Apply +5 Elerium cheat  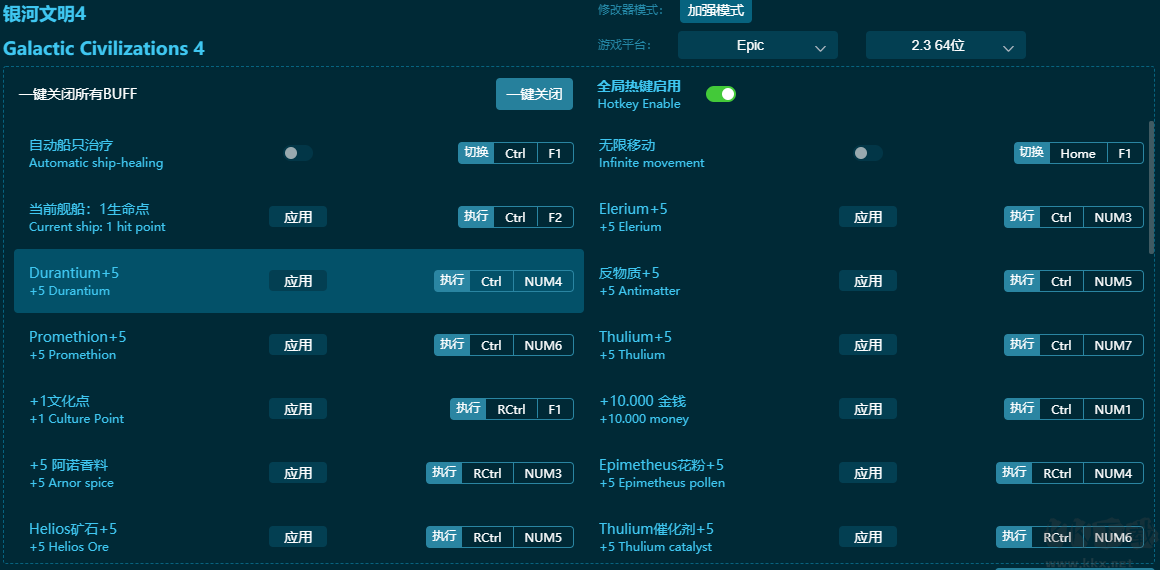(868, 217)
